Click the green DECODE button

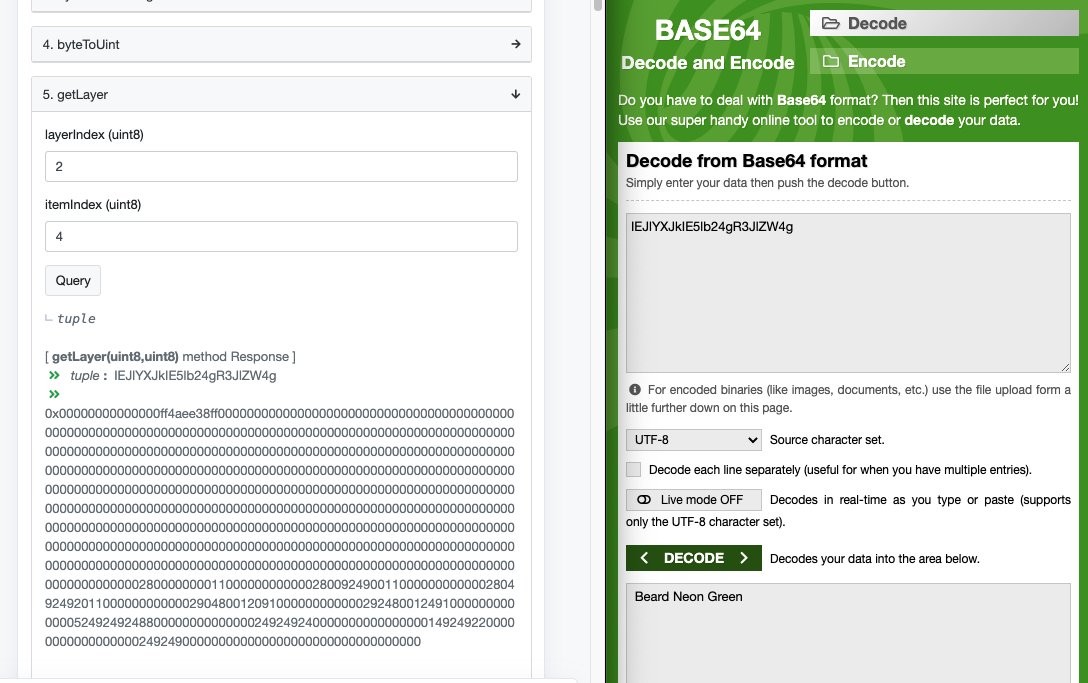pyautogui.click(x=693, y=558)
